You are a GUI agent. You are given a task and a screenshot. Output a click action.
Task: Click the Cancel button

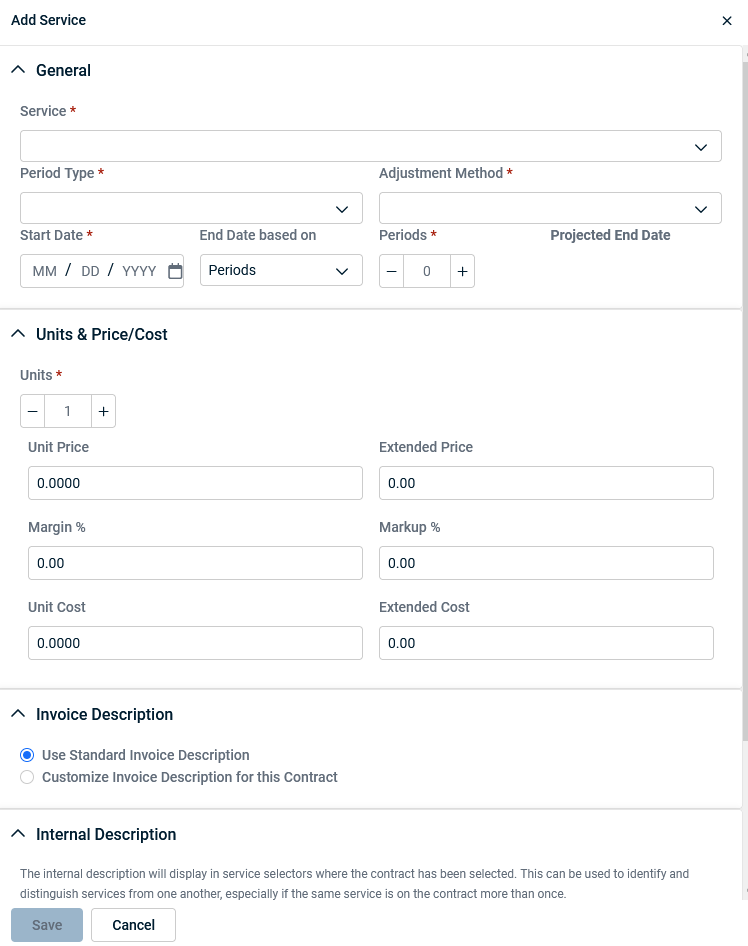133,925
